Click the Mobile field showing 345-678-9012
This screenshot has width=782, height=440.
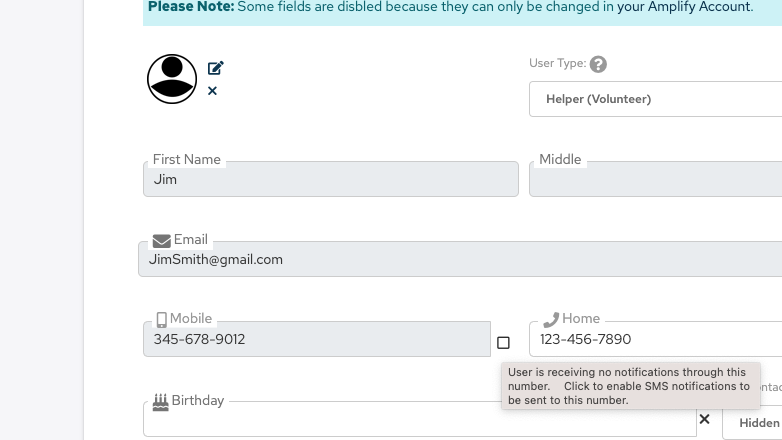316,339
